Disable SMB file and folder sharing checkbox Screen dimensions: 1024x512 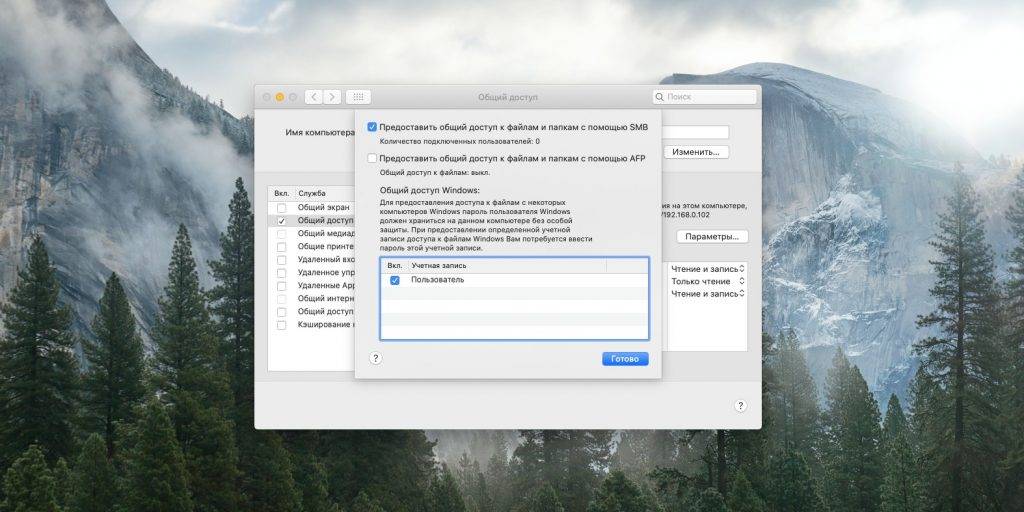click(x=372, y=127)
